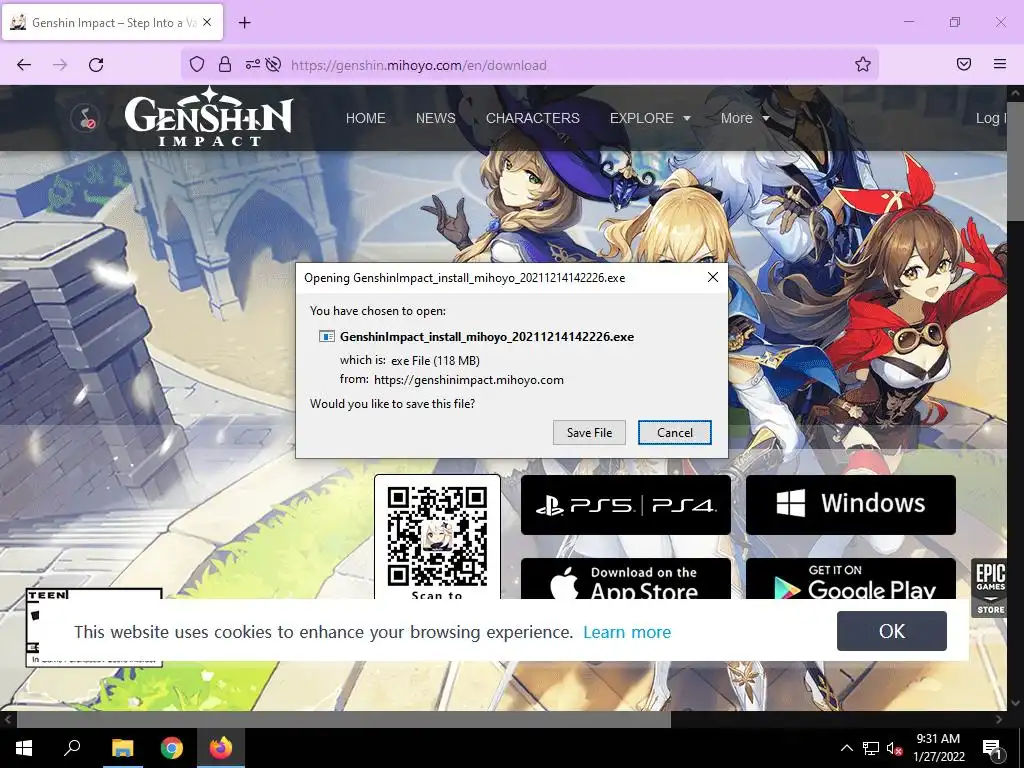
Task: Open a new tab with the plus icon
Action: point(245,23)
